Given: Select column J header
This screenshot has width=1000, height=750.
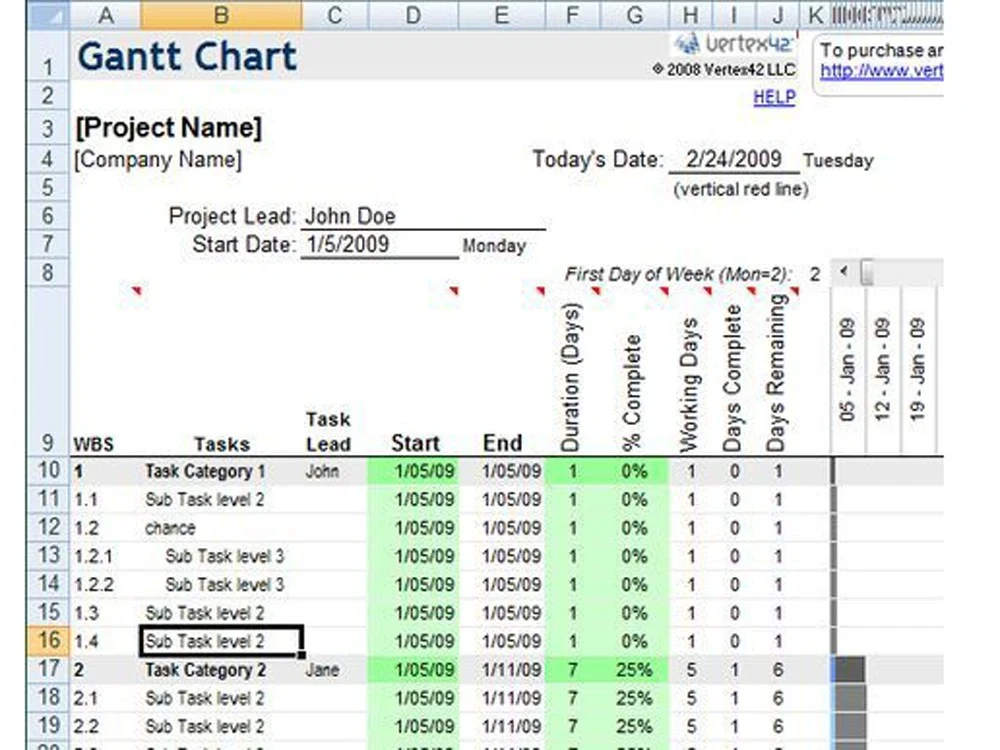Looking at the screenshot, I should [777, 15].
